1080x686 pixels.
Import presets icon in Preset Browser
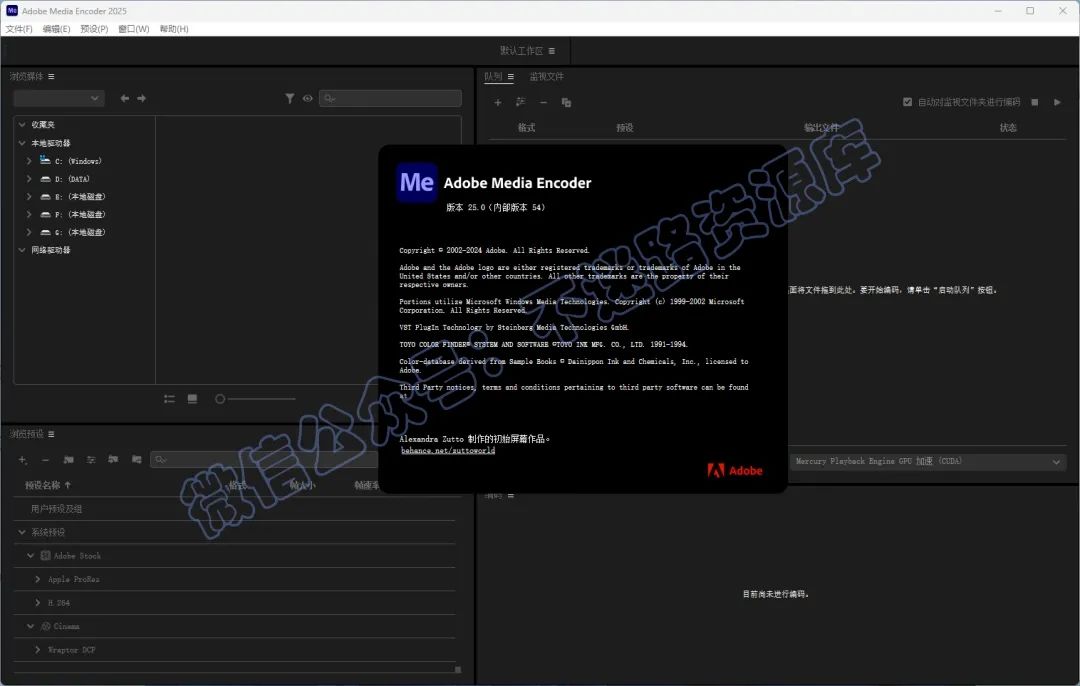click(x=113, y=459)
